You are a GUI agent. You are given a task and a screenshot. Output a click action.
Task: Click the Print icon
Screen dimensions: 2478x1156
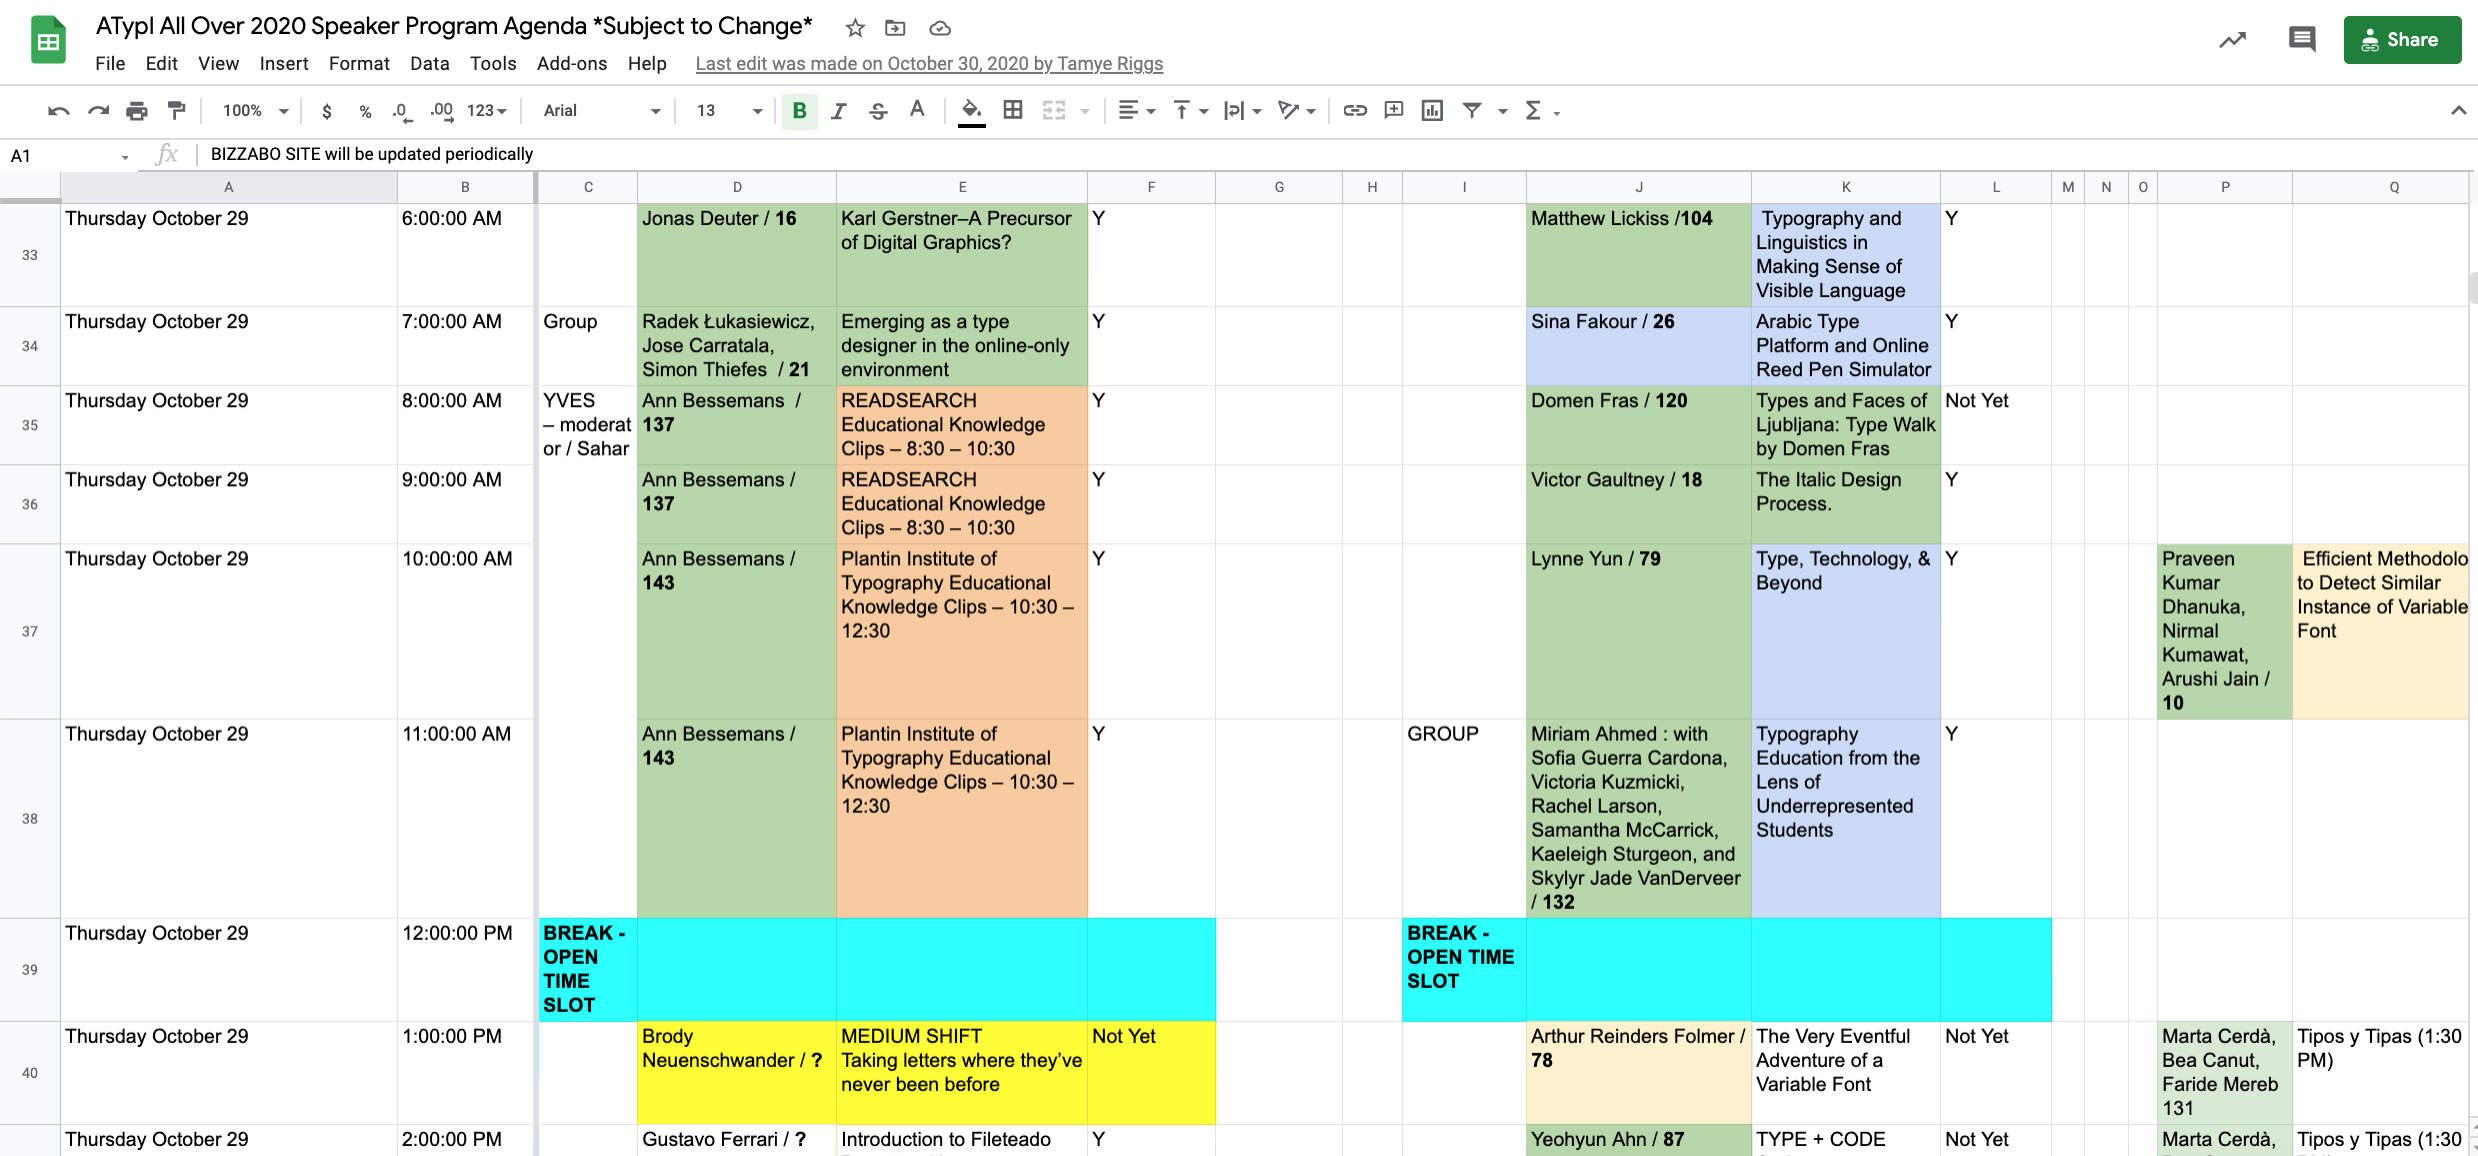click(137, 111)
